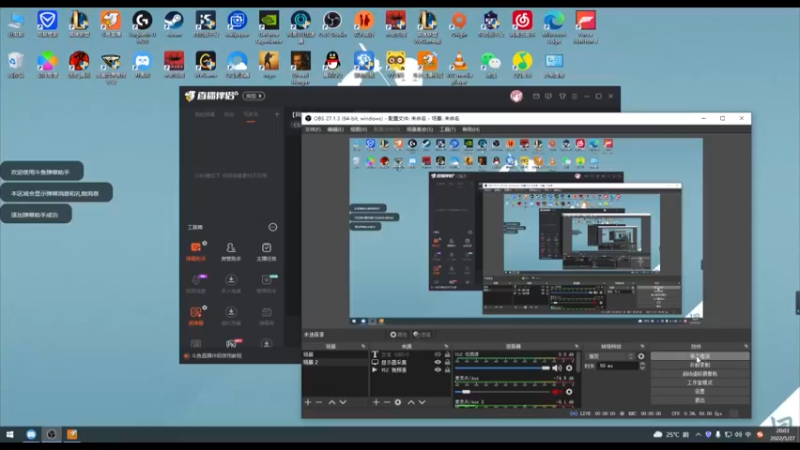Screen dimensions: 800x450
Task: Click 工作室模式 studio mode button
Action: click(699, 382)
